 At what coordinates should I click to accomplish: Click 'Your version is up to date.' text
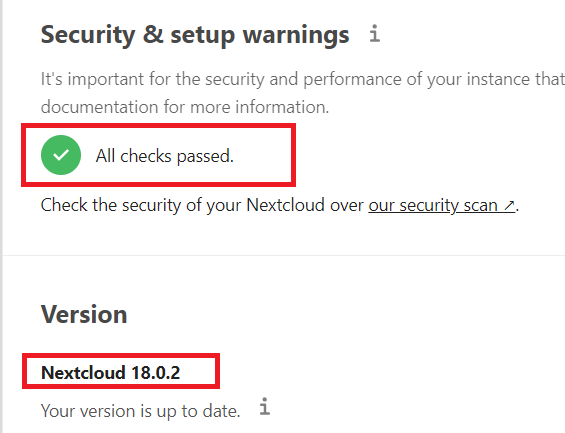tap(141, 411)
